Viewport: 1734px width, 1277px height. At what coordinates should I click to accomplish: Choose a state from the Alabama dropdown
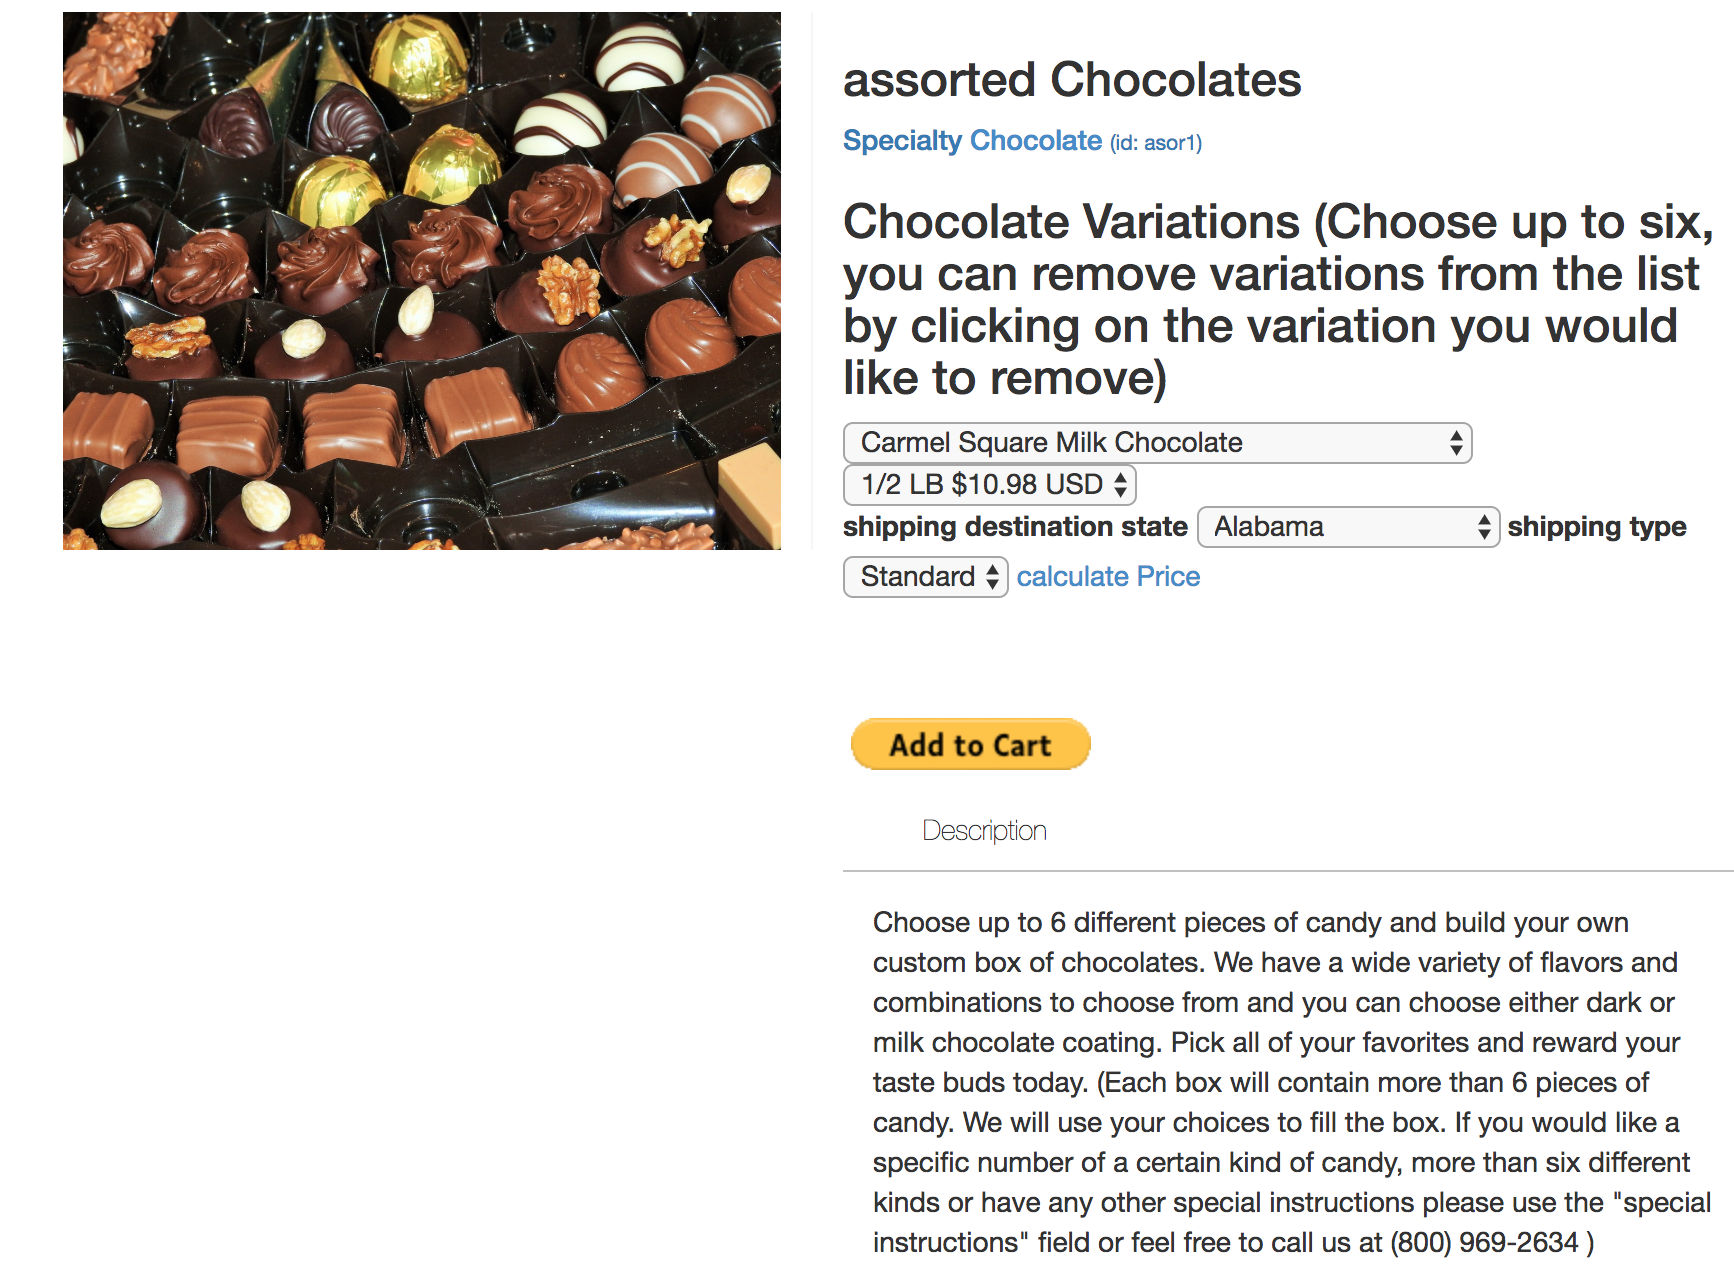(x=1346, y=527)
